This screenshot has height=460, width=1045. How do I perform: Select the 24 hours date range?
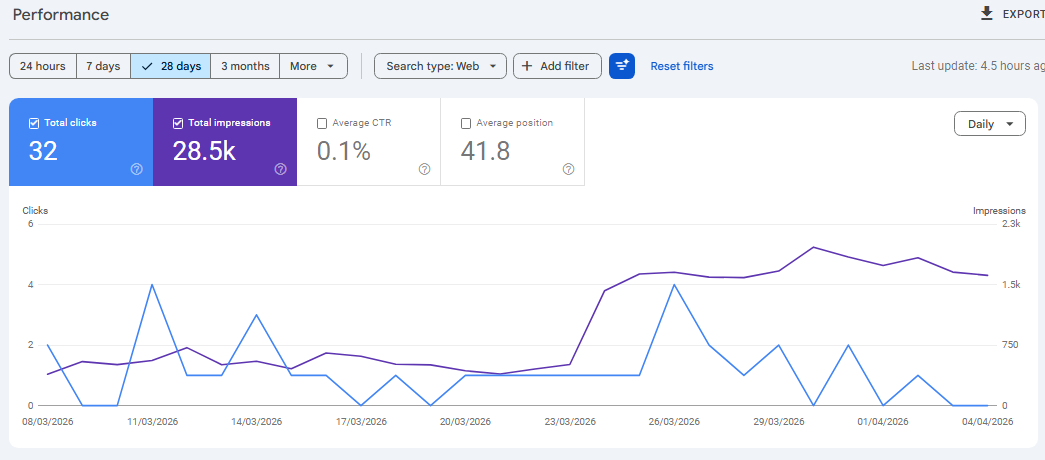43,66
